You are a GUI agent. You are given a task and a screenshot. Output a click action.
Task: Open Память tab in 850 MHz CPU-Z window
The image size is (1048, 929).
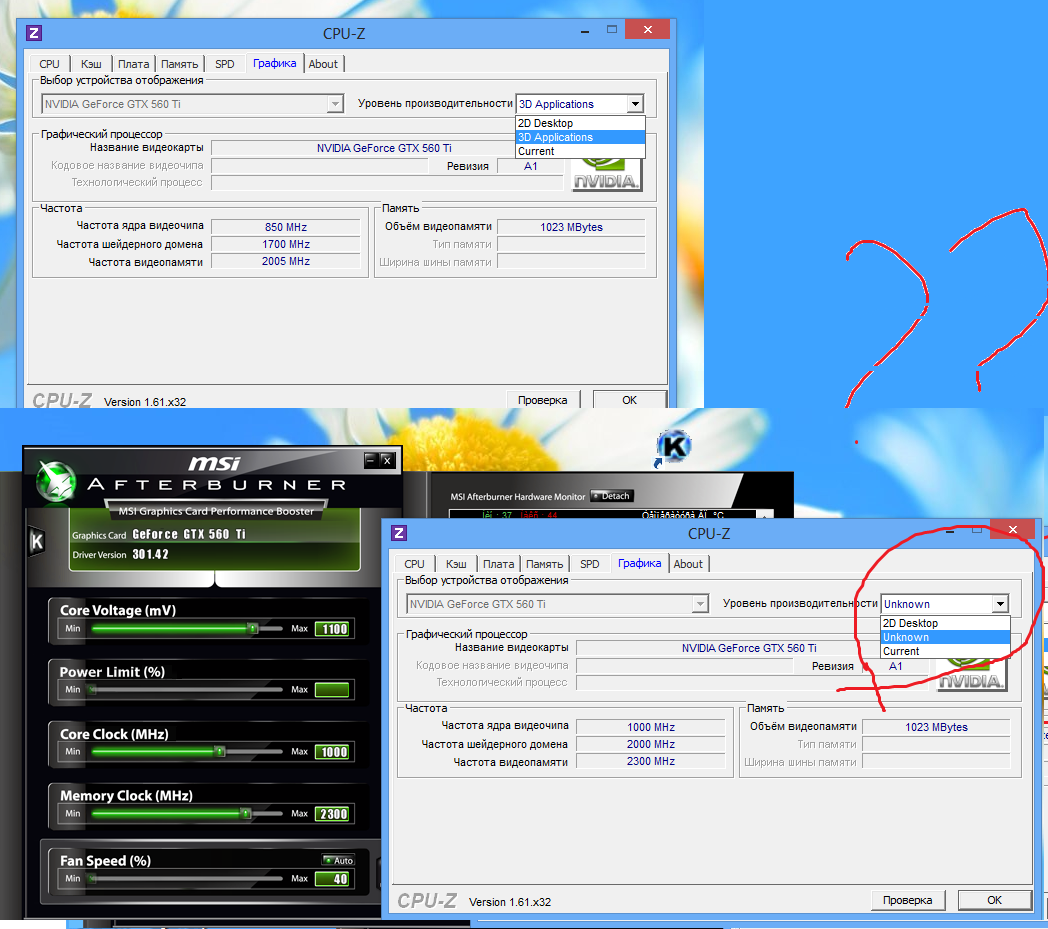pyautogui.click(x=180, y=64)
